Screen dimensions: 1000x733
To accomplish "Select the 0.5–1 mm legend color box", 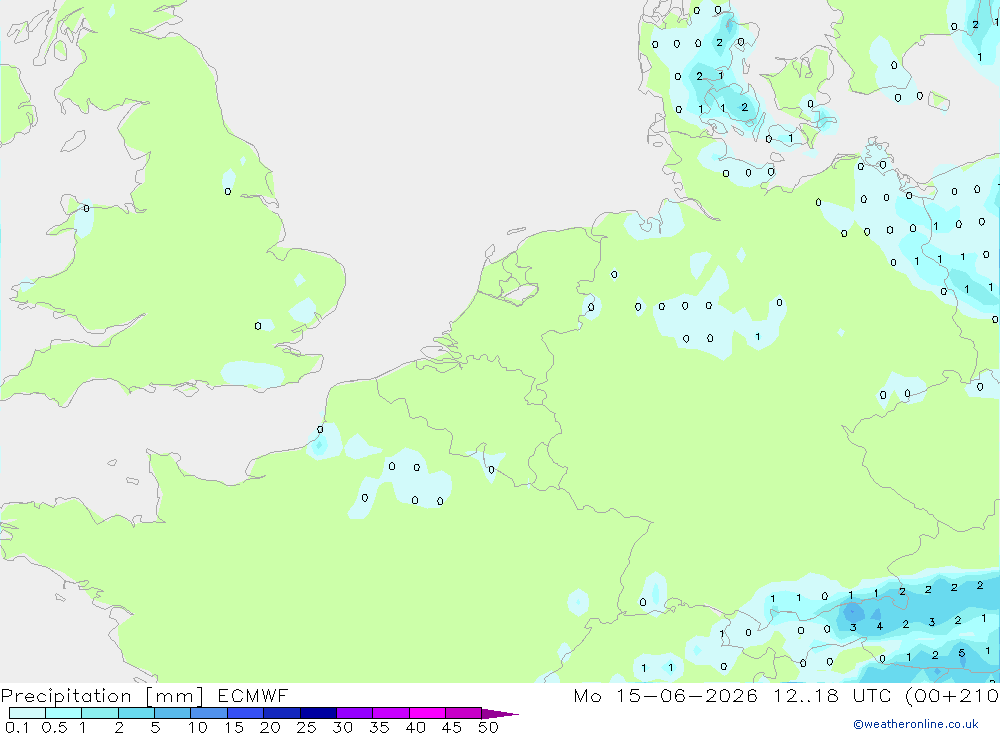I will tap(64, 713).
